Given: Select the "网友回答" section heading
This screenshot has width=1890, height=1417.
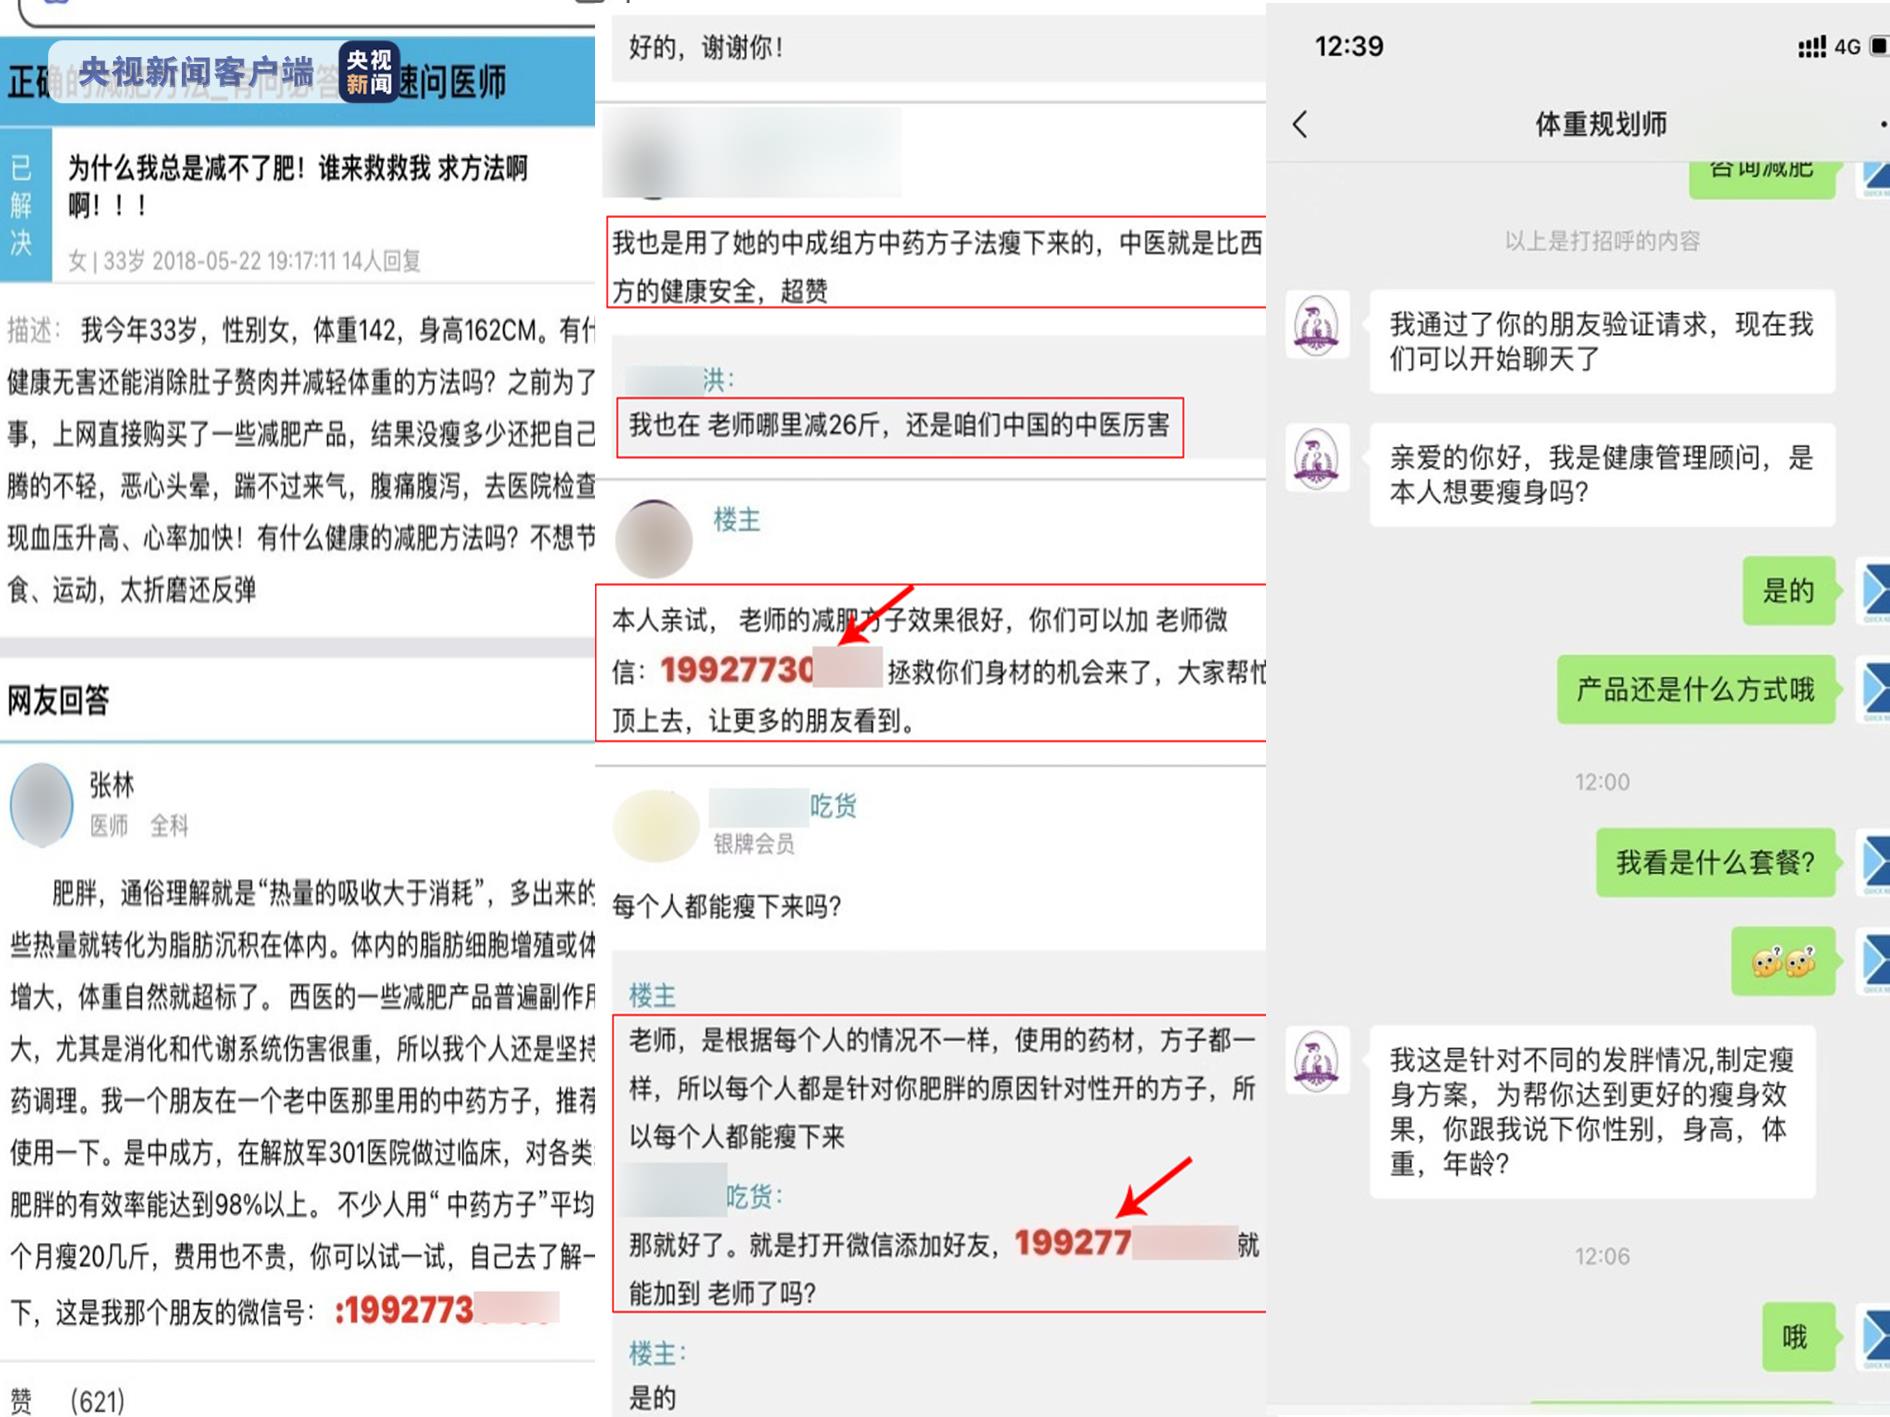Looking at the screenshot, I should (58, 700).
